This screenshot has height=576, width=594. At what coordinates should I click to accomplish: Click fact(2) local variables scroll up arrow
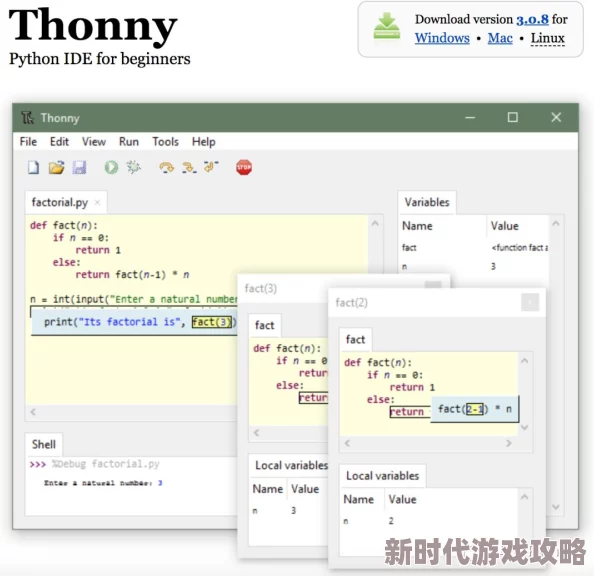pyautogui.click(x=524, y=497)
